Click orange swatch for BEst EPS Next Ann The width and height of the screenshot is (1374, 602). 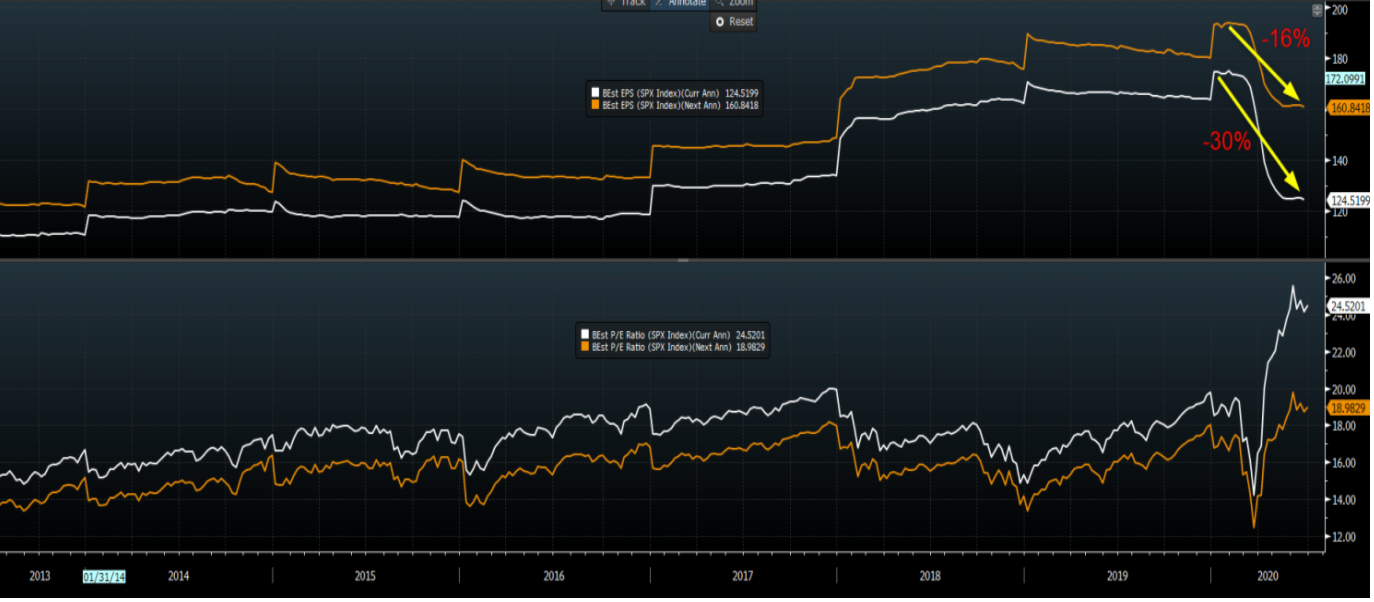(x=595, y=103)
